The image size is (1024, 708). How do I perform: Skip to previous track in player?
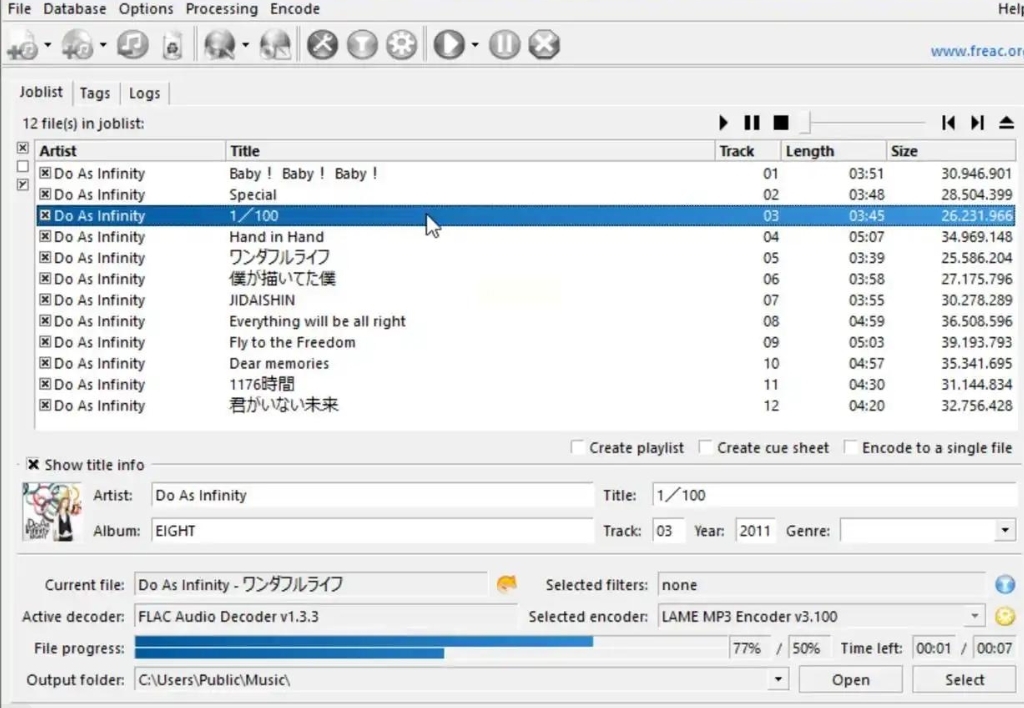pos(948,123)
